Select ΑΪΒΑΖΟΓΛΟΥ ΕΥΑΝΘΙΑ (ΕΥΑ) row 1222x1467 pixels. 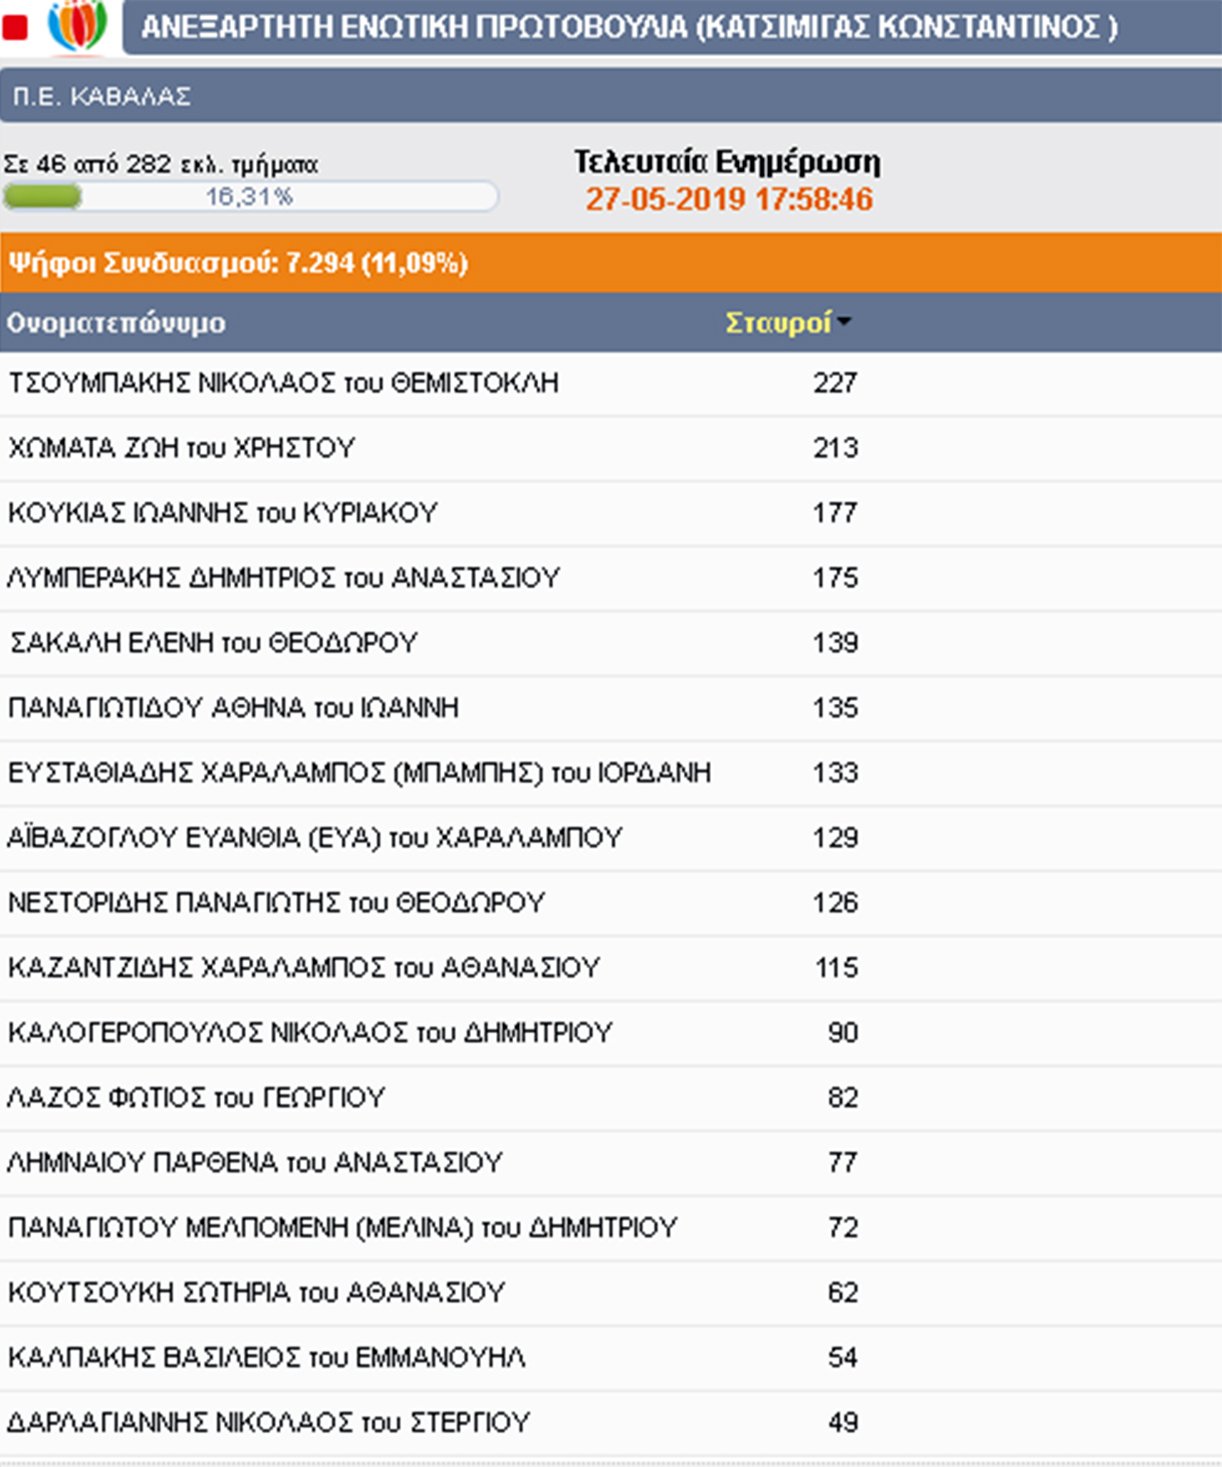pyautogui.click(x=611, y=838)
